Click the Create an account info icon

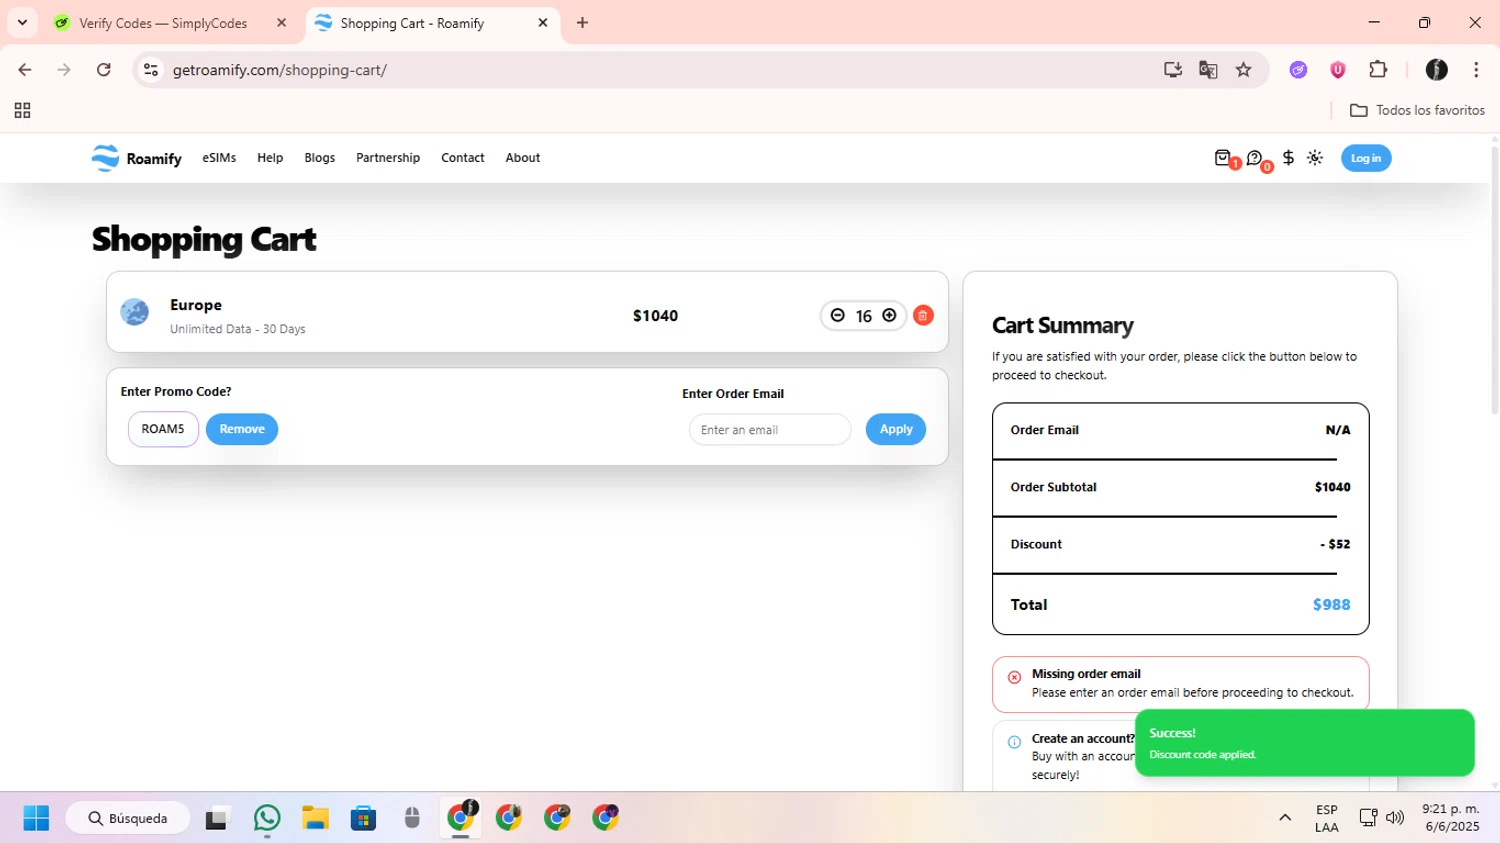1014,742
